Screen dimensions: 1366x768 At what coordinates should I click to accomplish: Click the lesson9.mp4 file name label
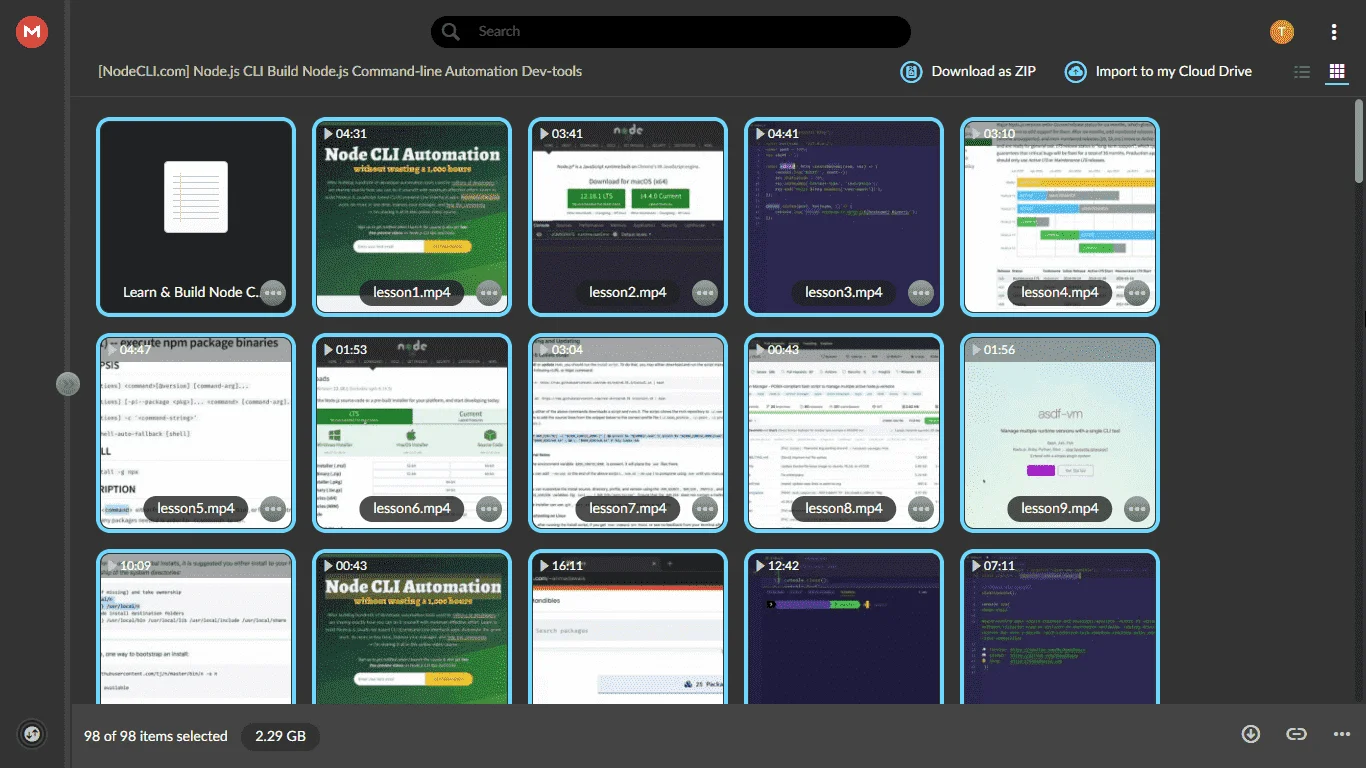tap(1060, 509)
